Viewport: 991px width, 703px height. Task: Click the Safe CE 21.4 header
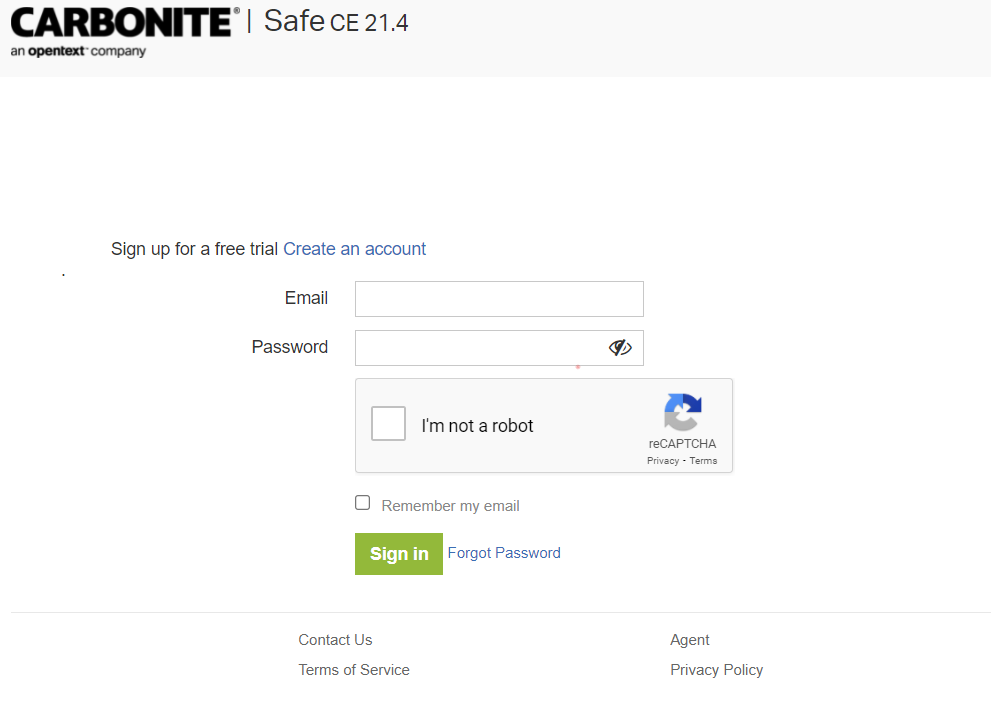tap(334, 21)
